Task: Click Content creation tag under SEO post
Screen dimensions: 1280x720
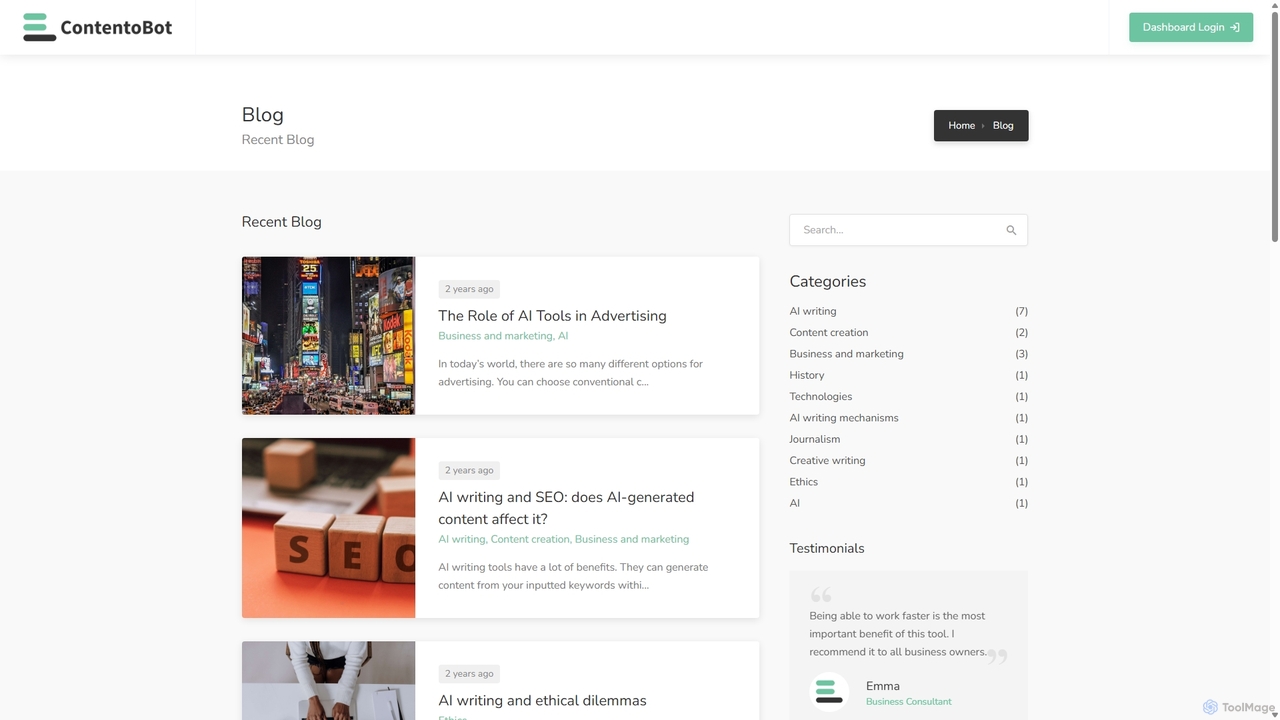Action: point(530,539)
